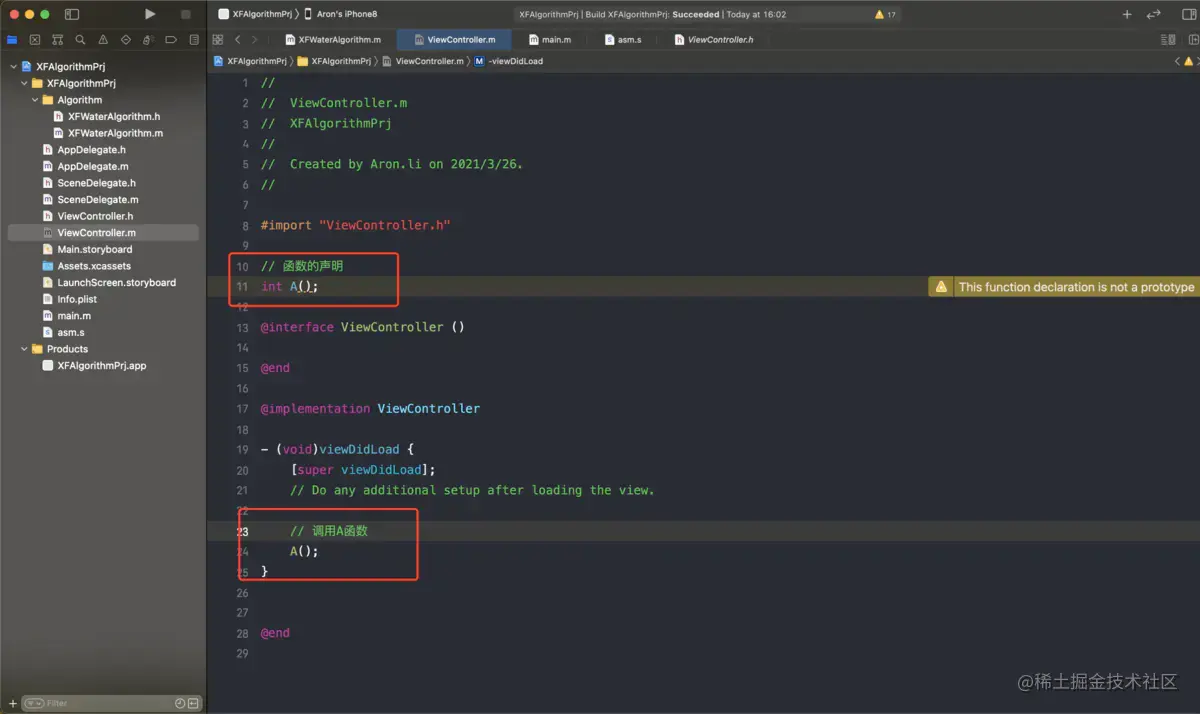Open the Symbol navigator
Screen dimensions: 1200x714
57,40
